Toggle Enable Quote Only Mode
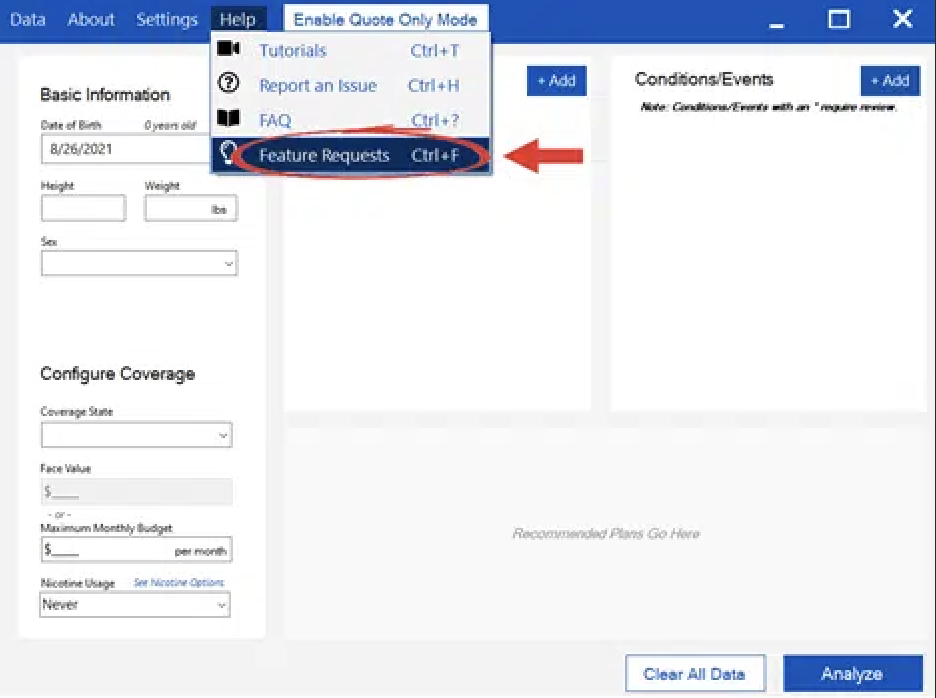 [385, 20]
